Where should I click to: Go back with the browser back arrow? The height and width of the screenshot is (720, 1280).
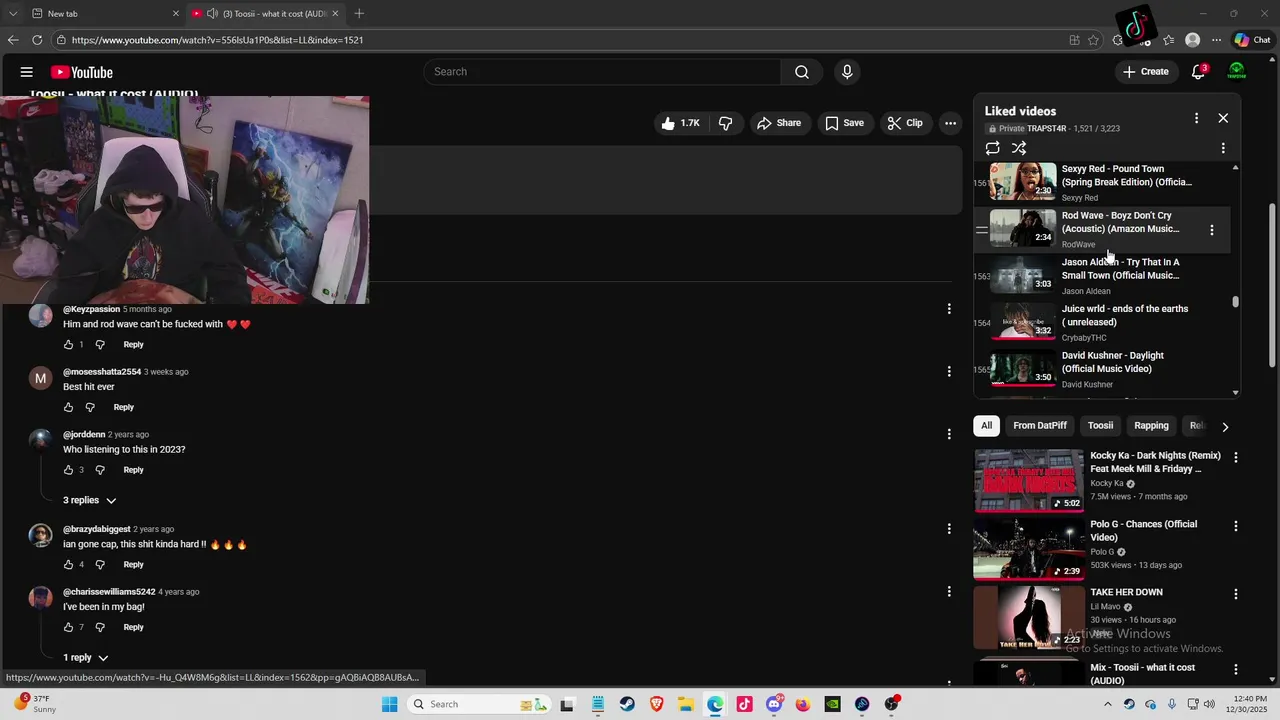click(12, 40)
